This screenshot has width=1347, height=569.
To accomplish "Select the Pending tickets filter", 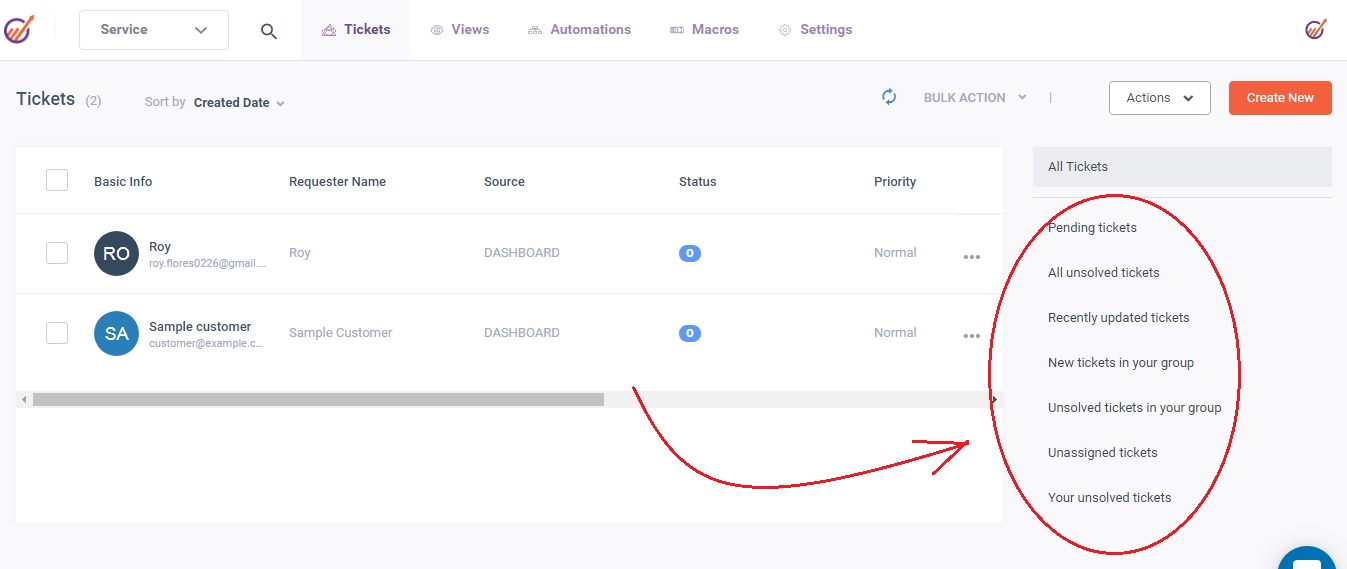I will pos(1092,227).
